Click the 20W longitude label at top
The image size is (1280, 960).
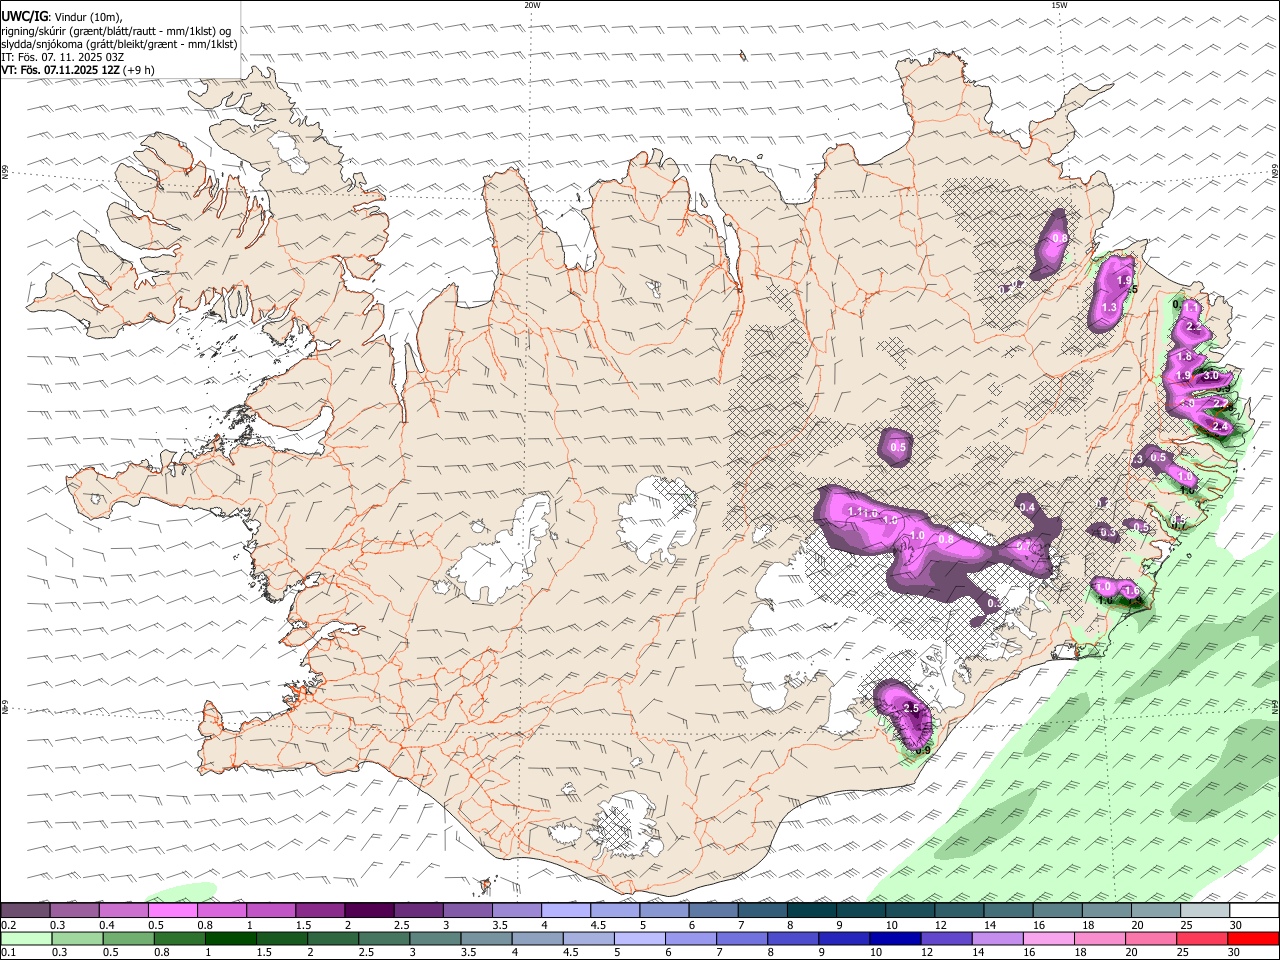[x=532, y=5]
